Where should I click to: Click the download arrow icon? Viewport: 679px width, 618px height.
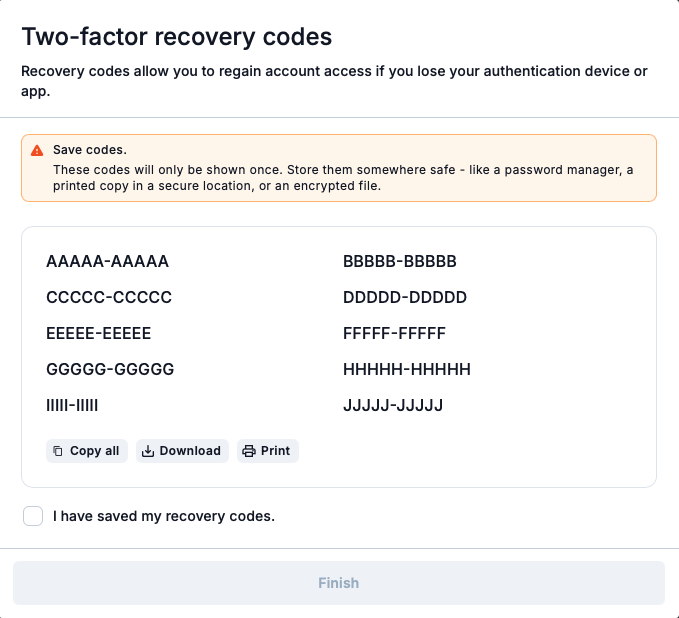pyautogui.click(x=148, y=451)
